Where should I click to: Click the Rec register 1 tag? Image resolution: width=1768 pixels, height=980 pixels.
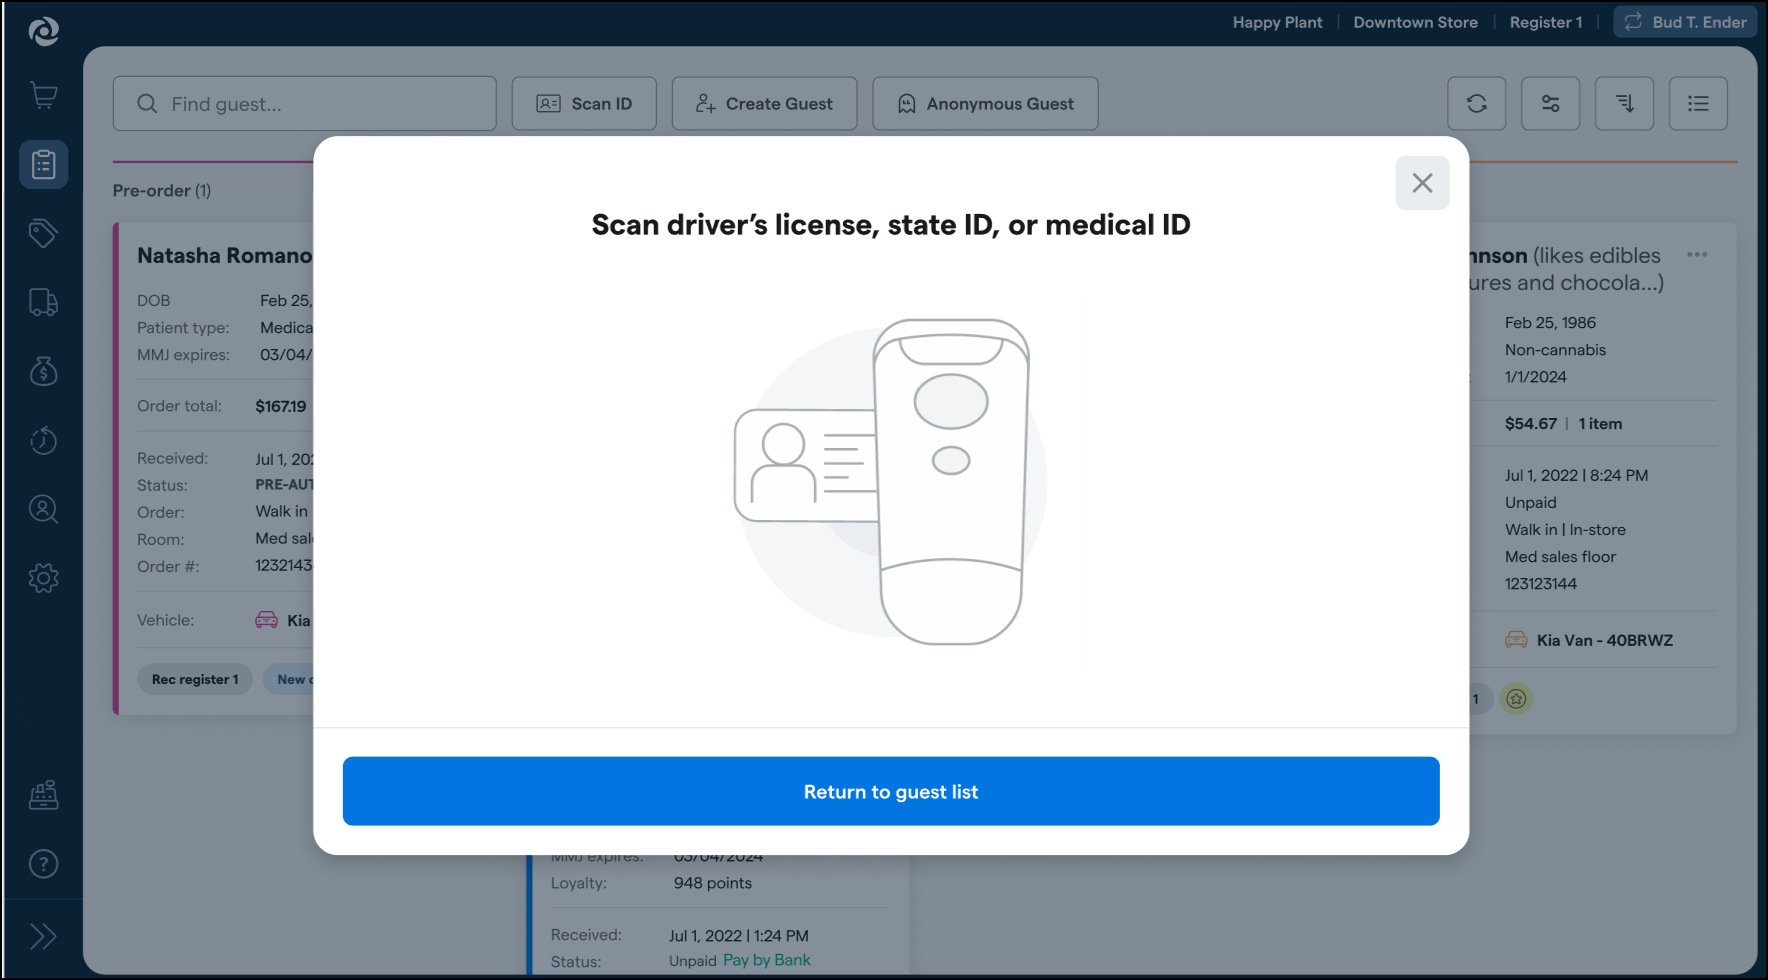coord(195,679)
